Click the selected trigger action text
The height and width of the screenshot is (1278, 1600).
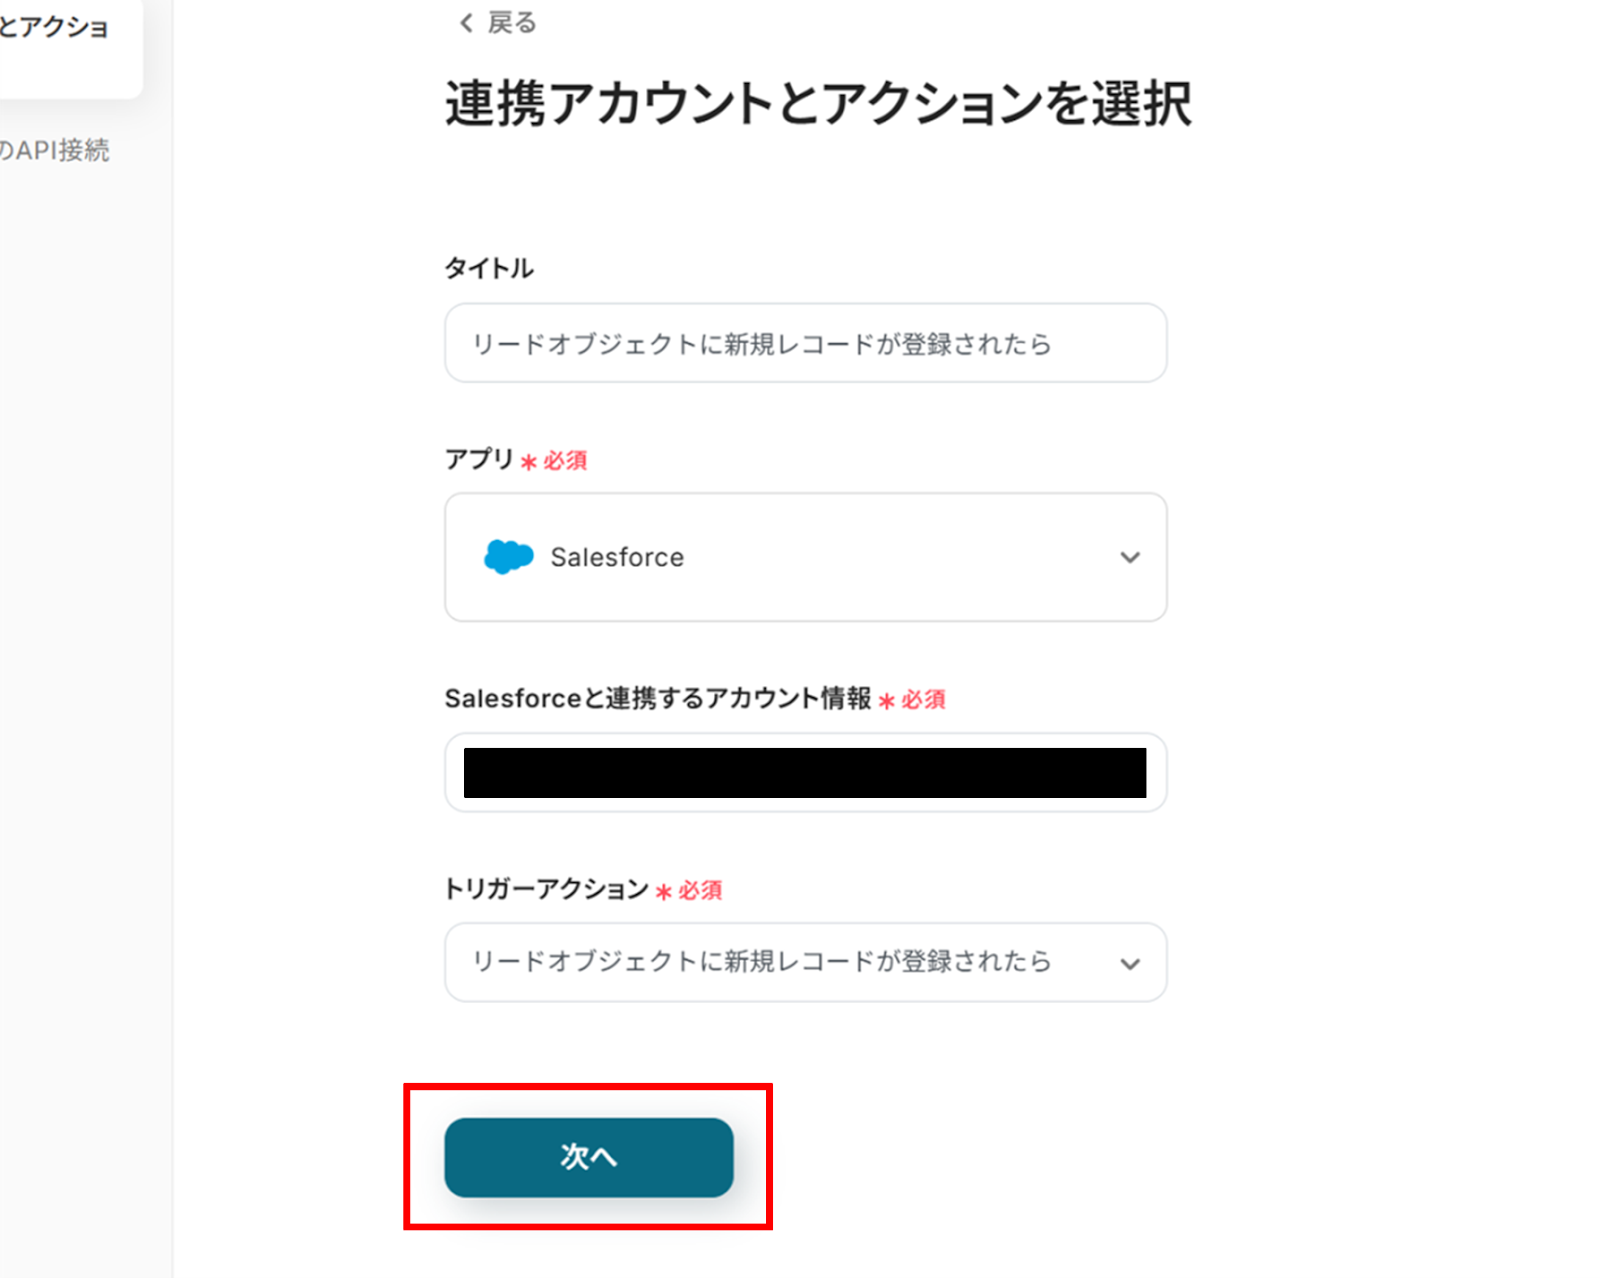(x=761, y=962)
